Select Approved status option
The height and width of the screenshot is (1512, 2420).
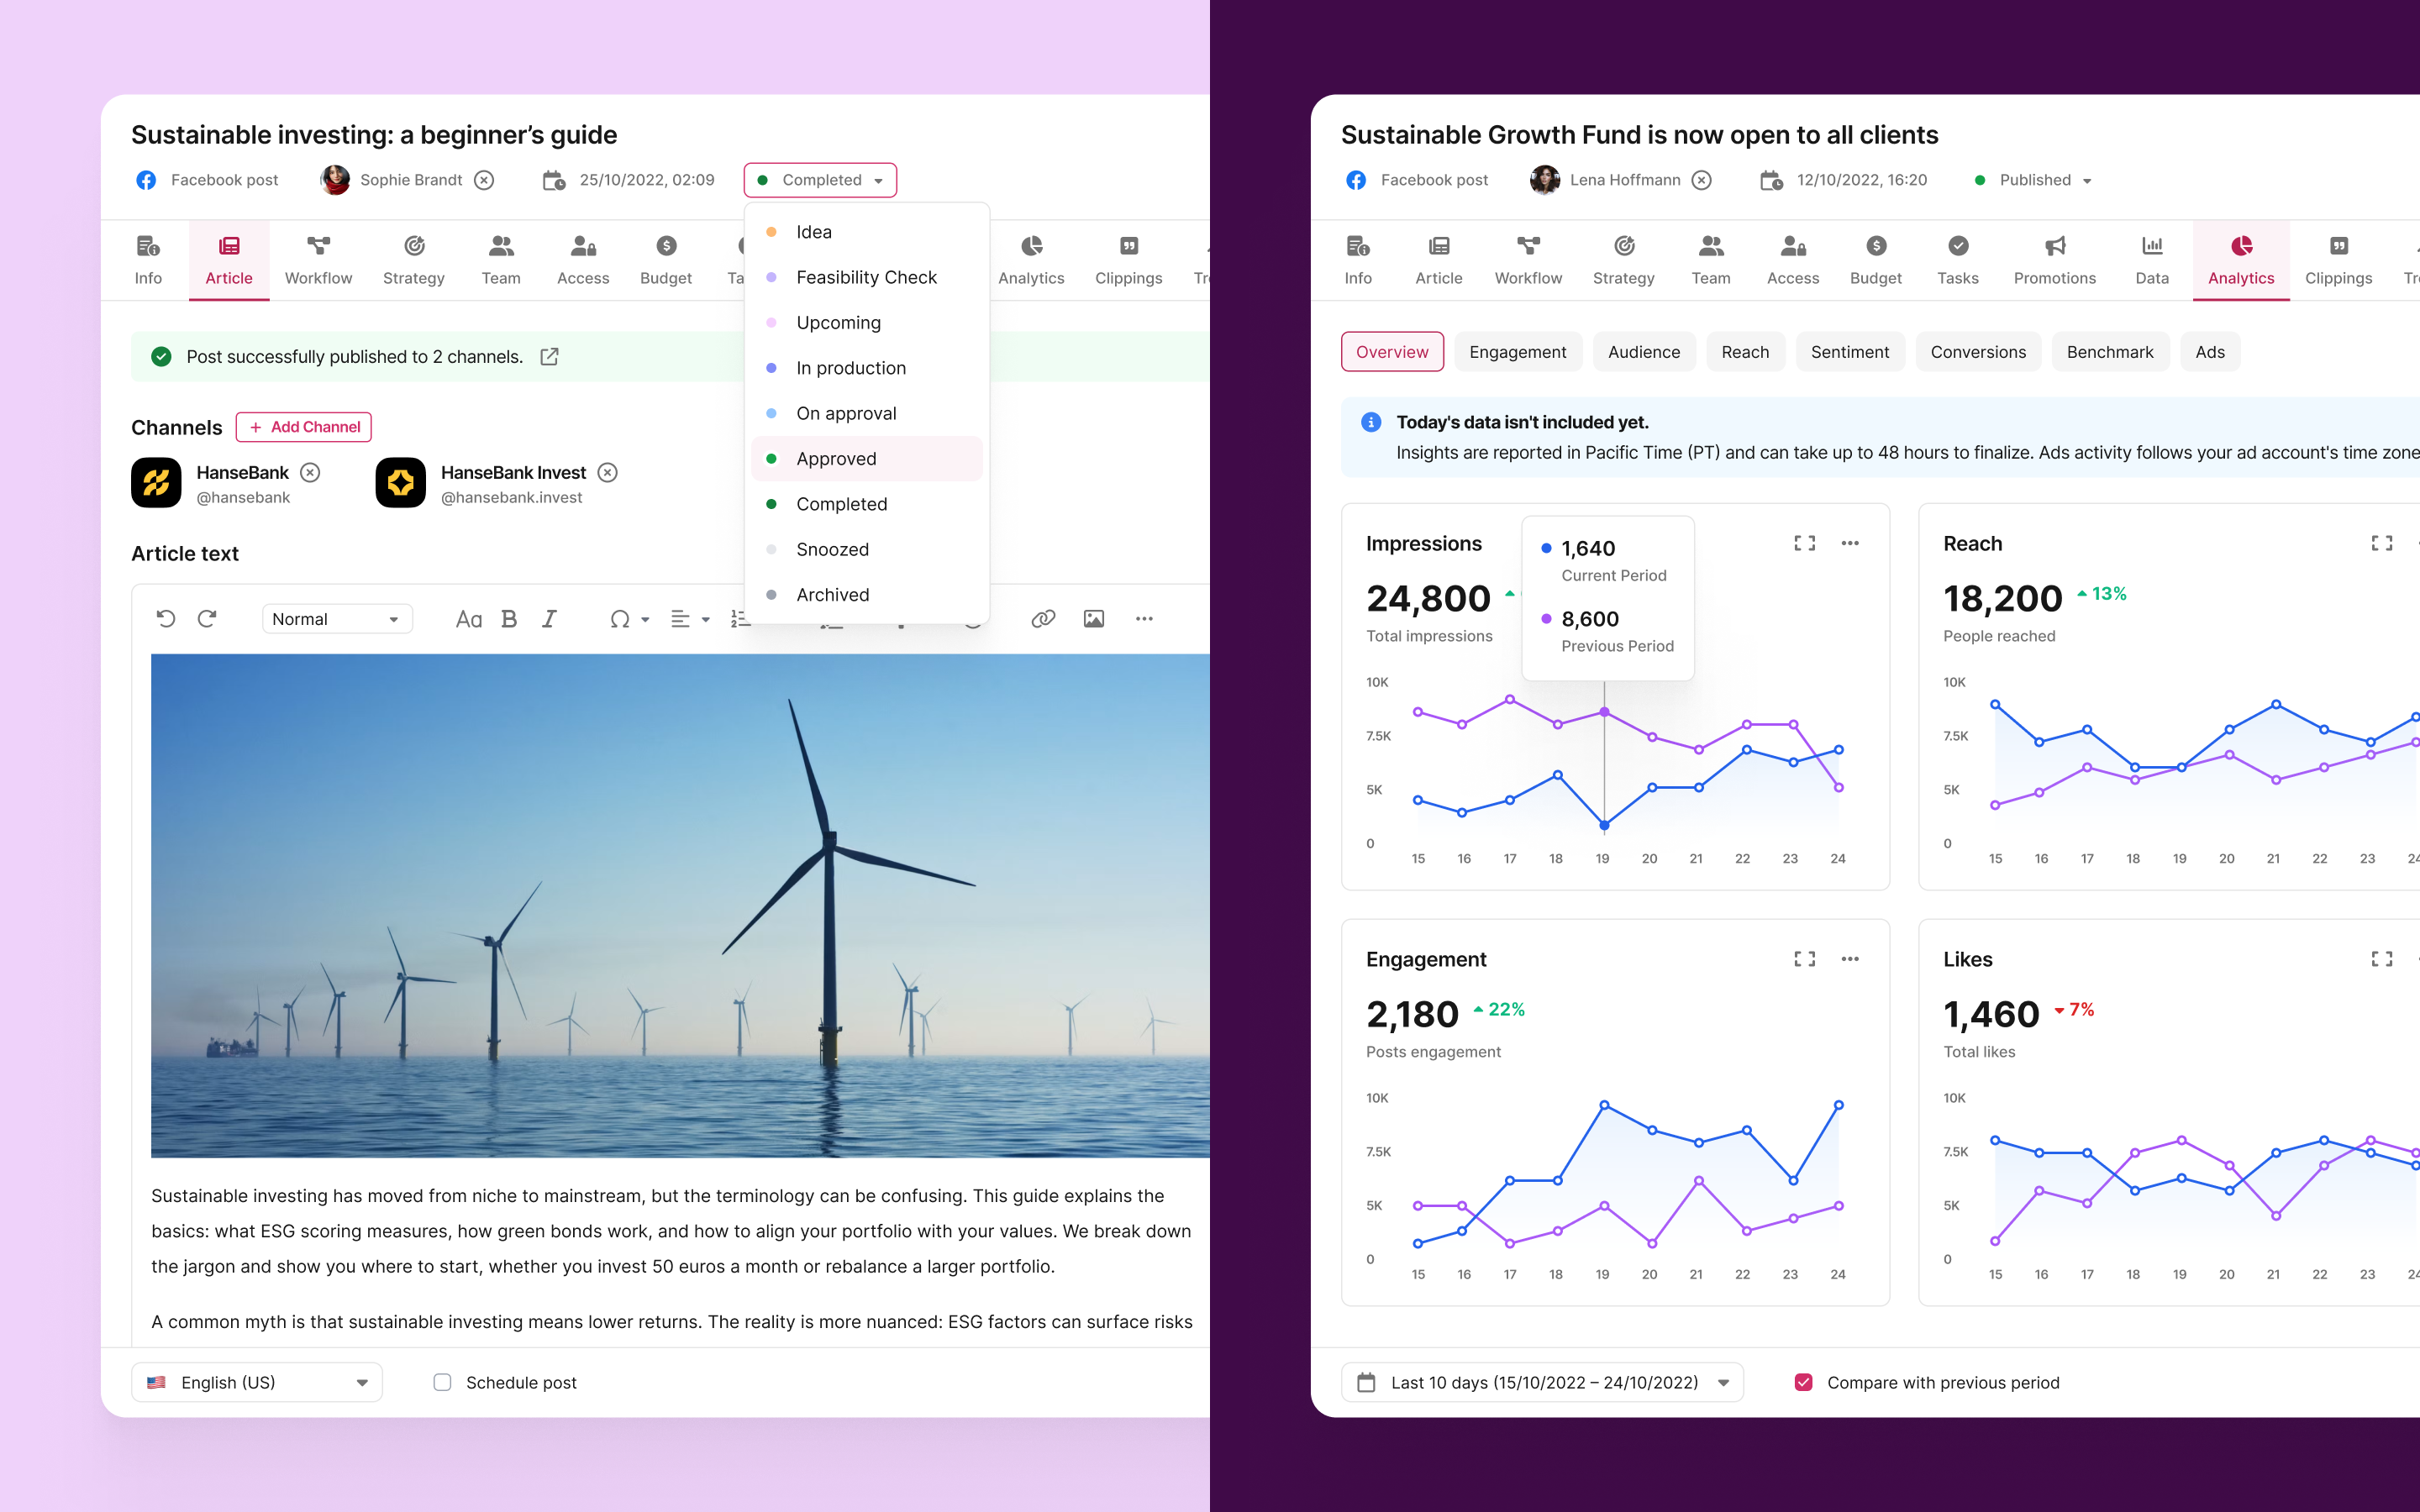867,459
